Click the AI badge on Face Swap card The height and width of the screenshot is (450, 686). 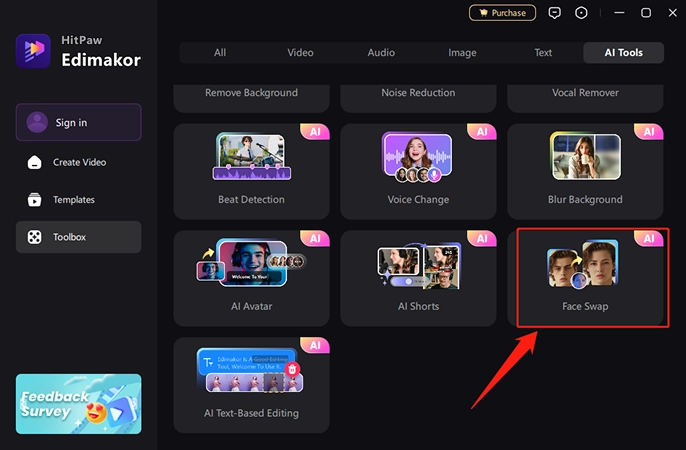649,238
